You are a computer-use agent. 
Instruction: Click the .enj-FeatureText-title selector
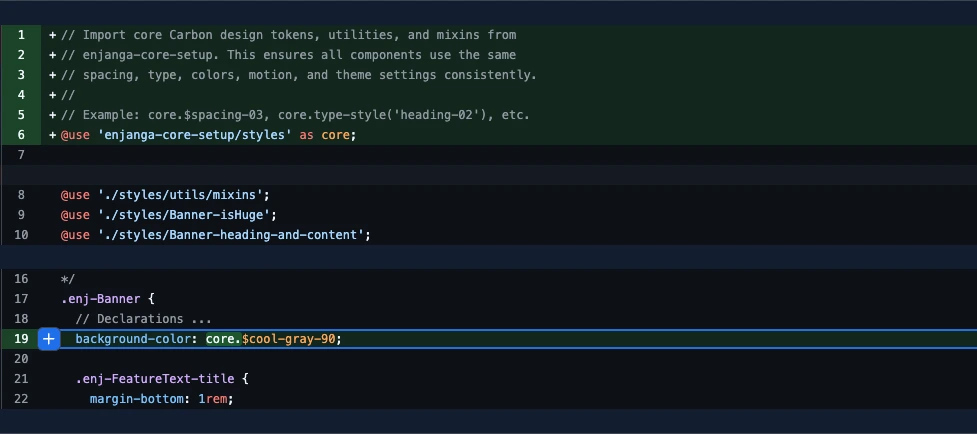[155, 379]
